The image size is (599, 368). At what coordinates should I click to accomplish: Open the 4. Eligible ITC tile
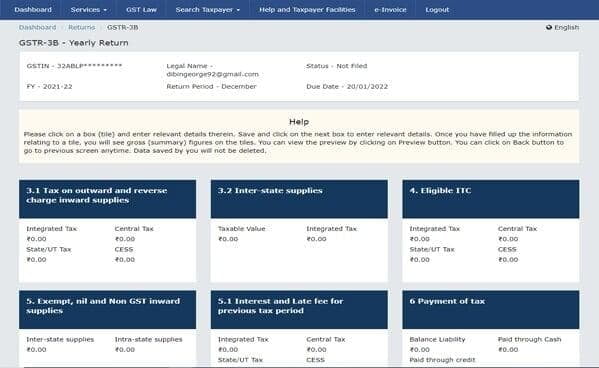coord(491,199)
